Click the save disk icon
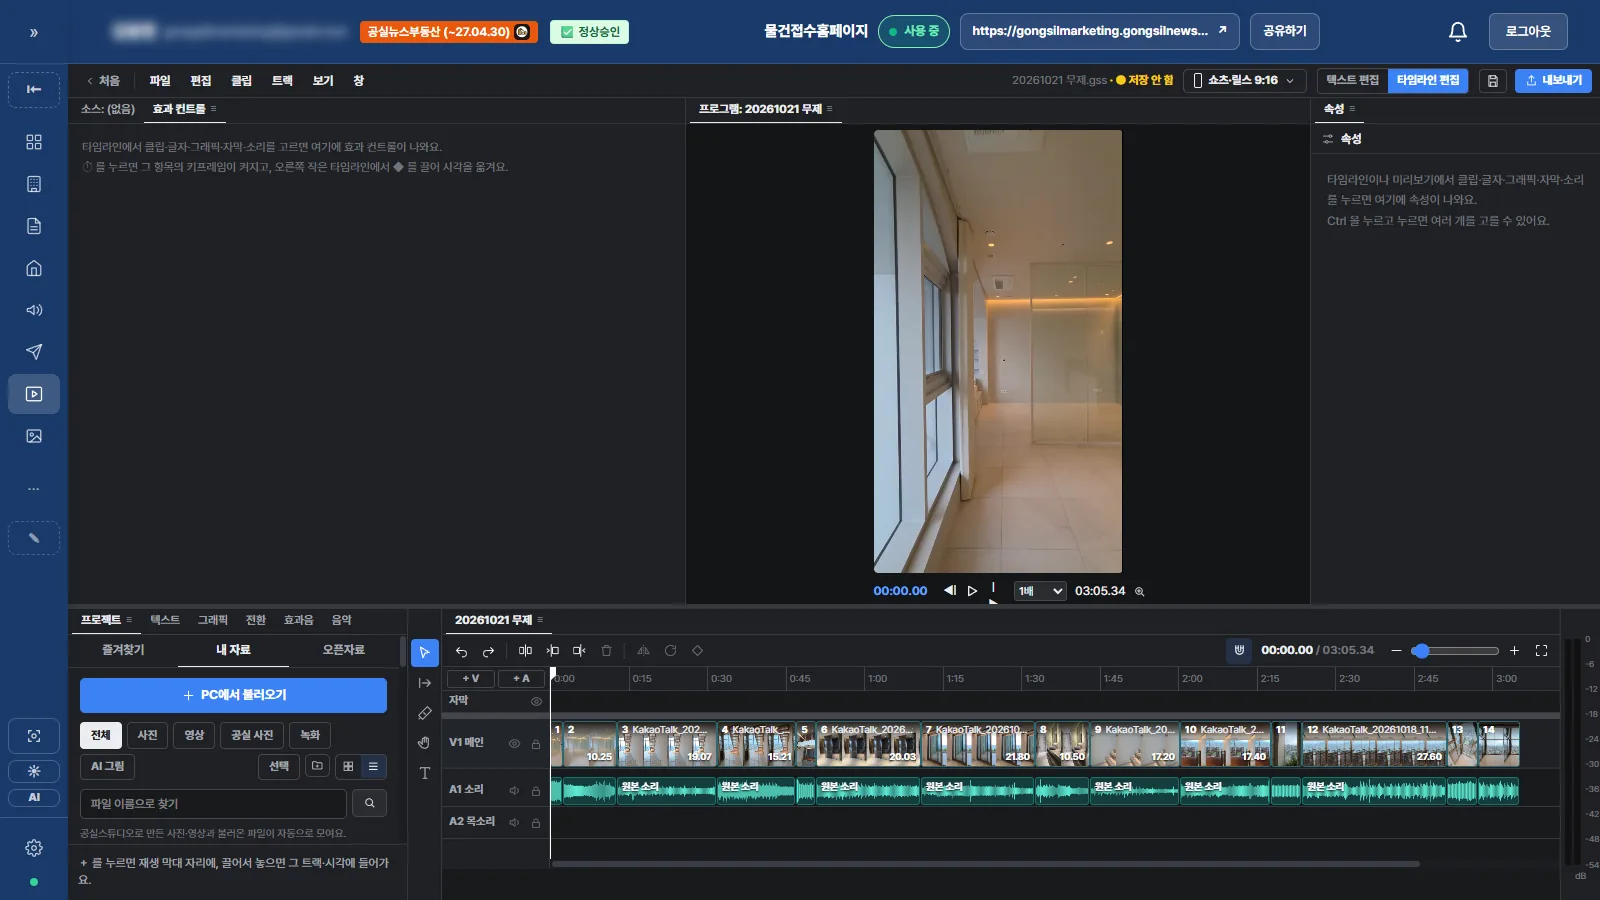Screen dimensions: 1600x900 tap(1492, 80)
